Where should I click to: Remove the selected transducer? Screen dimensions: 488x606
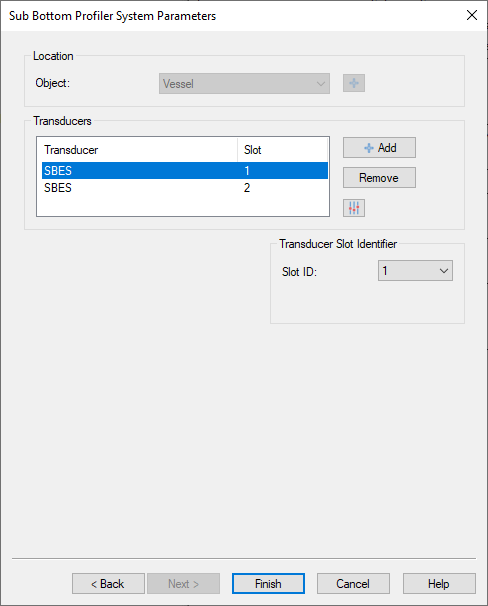point(379,178)
